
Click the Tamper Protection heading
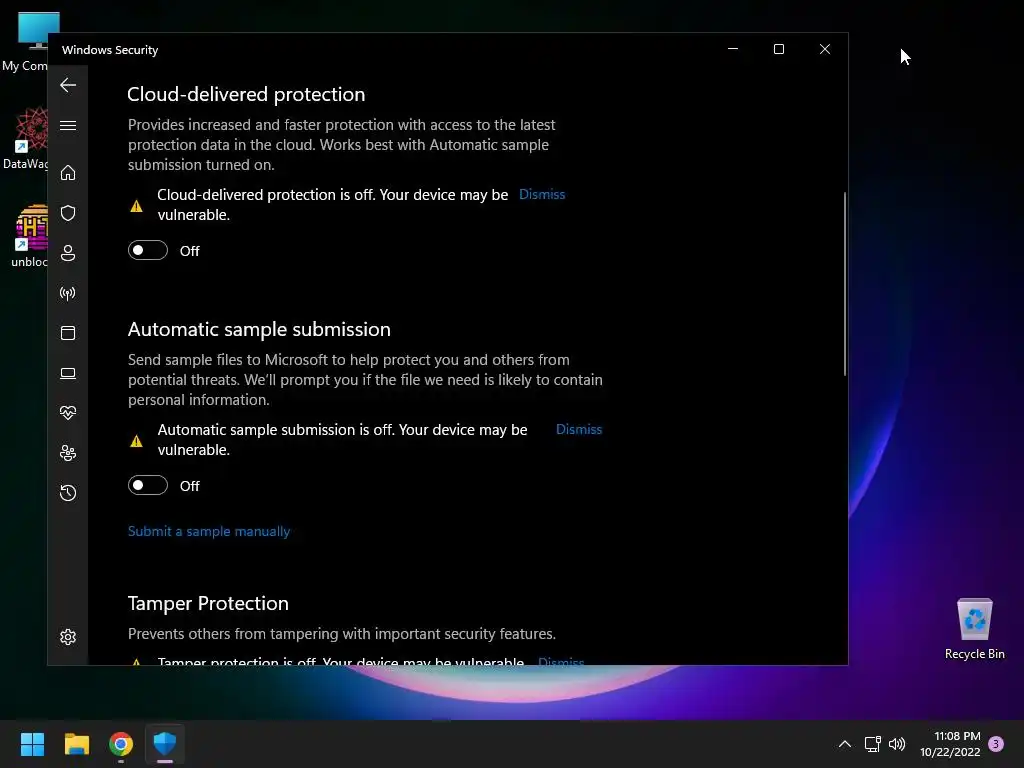pos(208,603)
